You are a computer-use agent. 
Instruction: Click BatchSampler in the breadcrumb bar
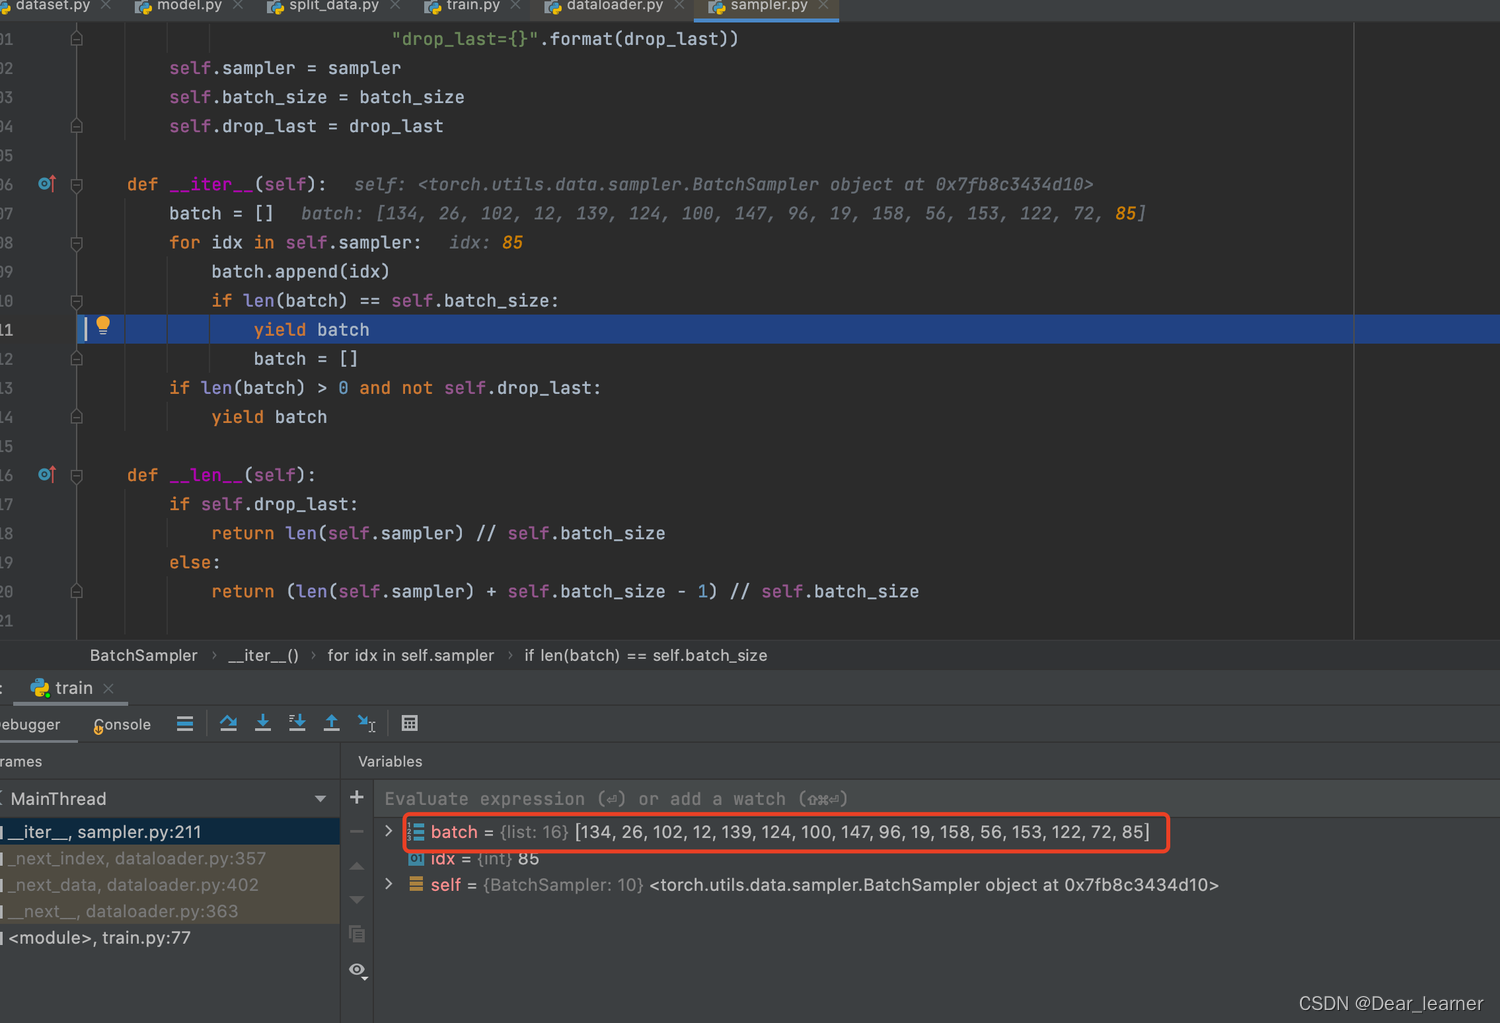point(144,655)
